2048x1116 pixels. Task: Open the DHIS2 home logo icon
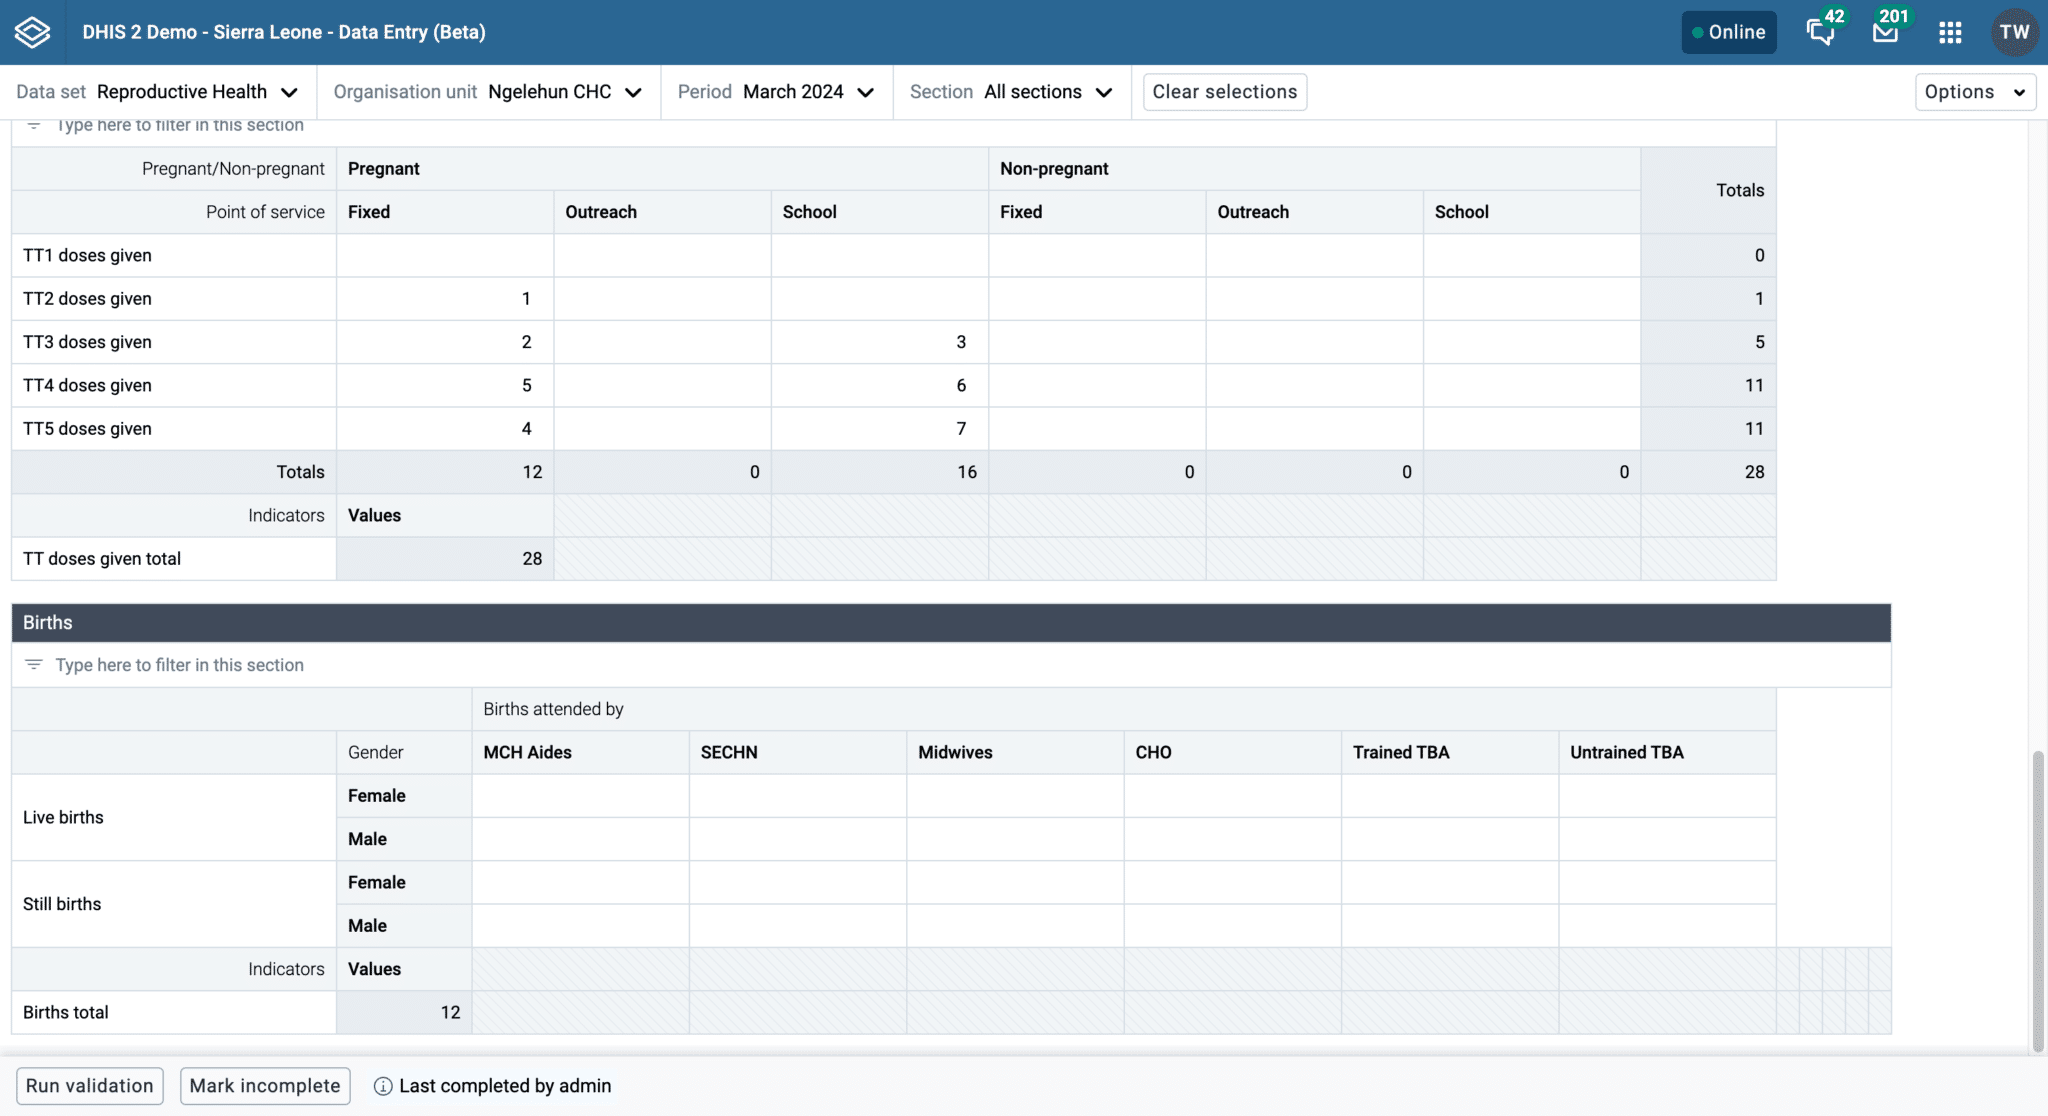pos(31,31)
